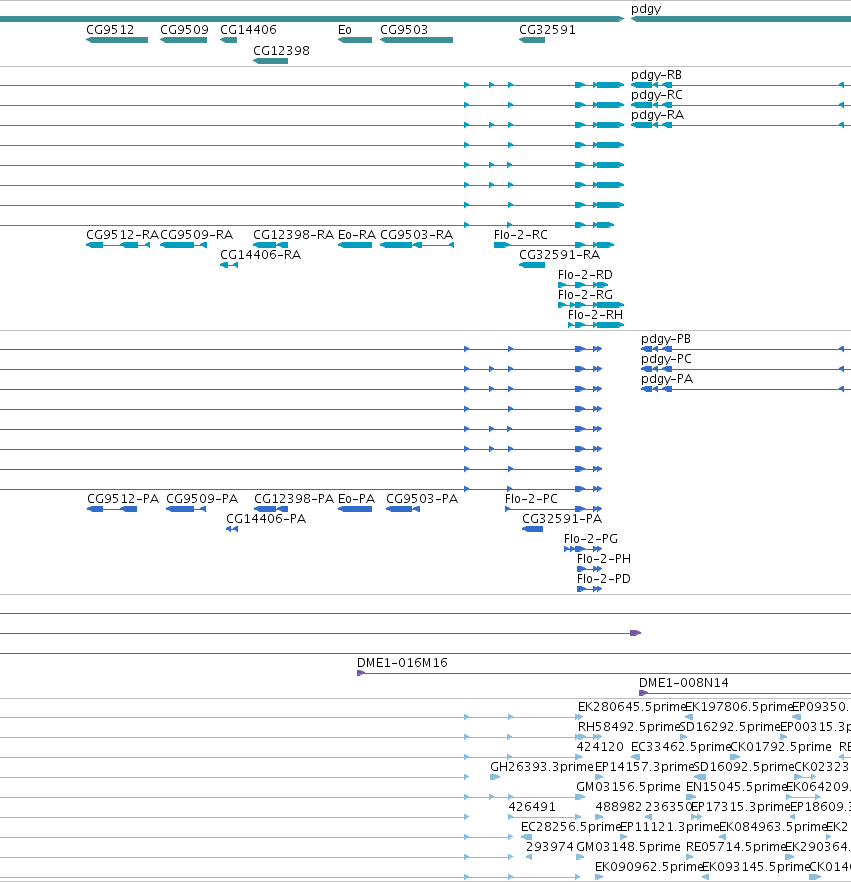This screenshot has width=851, height=882.
Task: Select the CG12398-RA transcript
Action: point(271,245)
